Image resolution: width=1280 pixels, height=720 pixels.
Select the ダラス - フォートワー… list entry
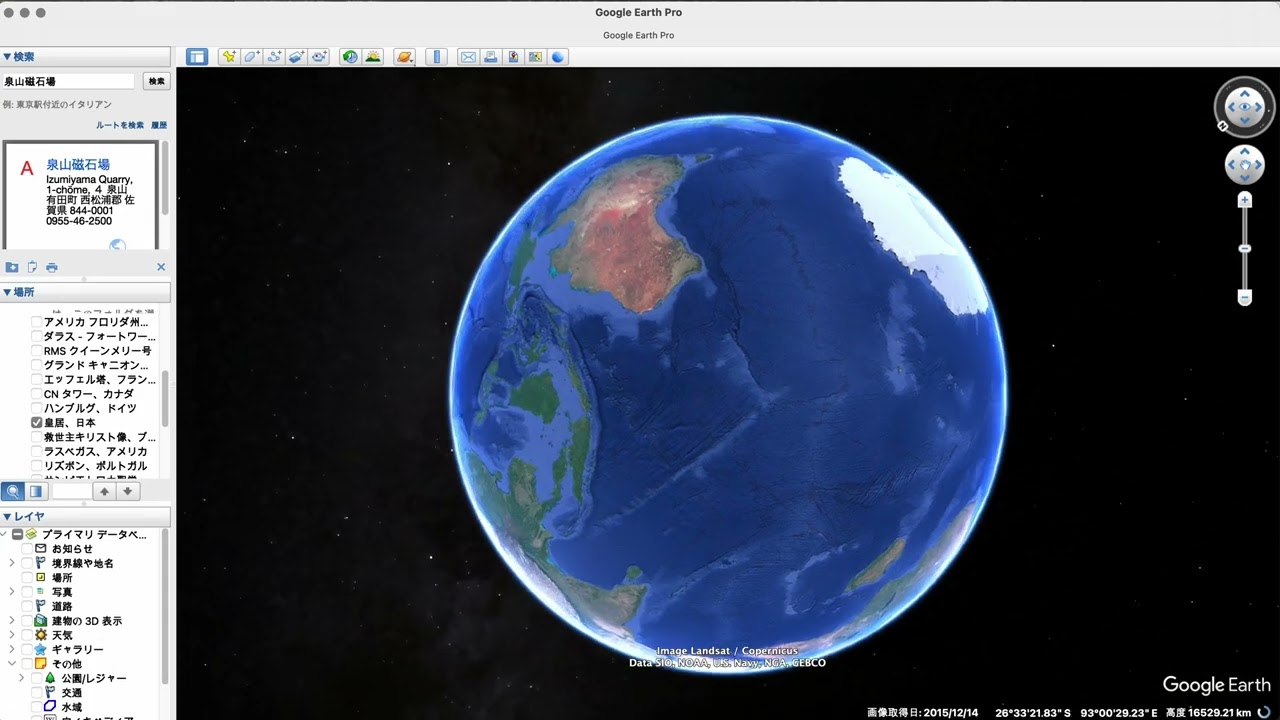pyautogui.click(x=99, y=337)
